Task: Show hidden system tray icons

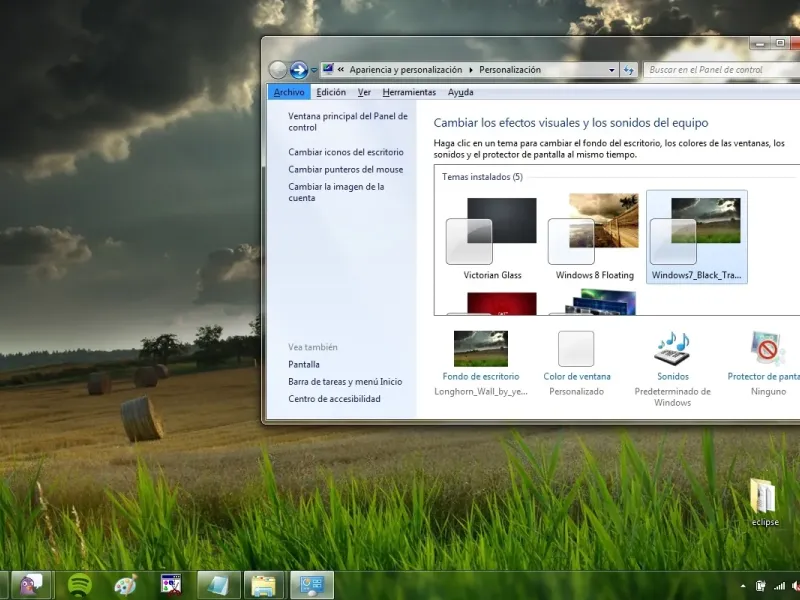Action: click(743, 586)
